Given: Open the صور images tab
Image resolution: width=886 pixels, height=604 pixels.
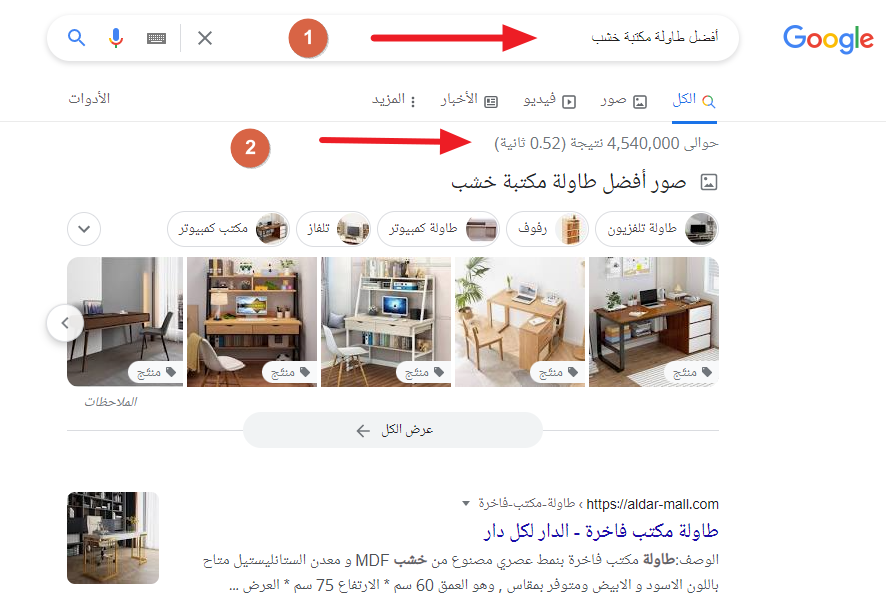Looking at the screenshot, I should 623,101.
